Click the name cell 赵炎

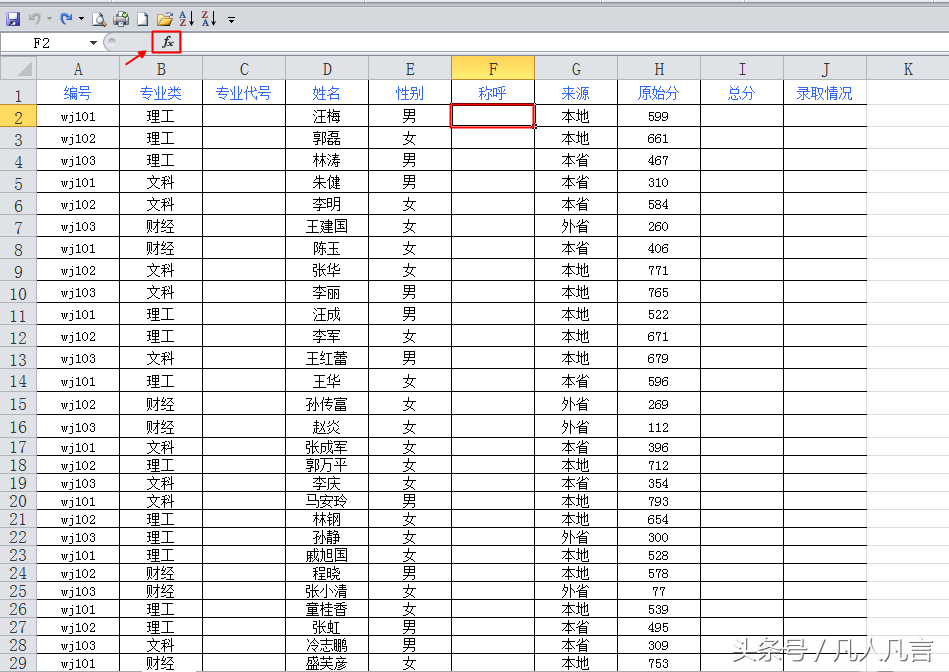[327, 427]
